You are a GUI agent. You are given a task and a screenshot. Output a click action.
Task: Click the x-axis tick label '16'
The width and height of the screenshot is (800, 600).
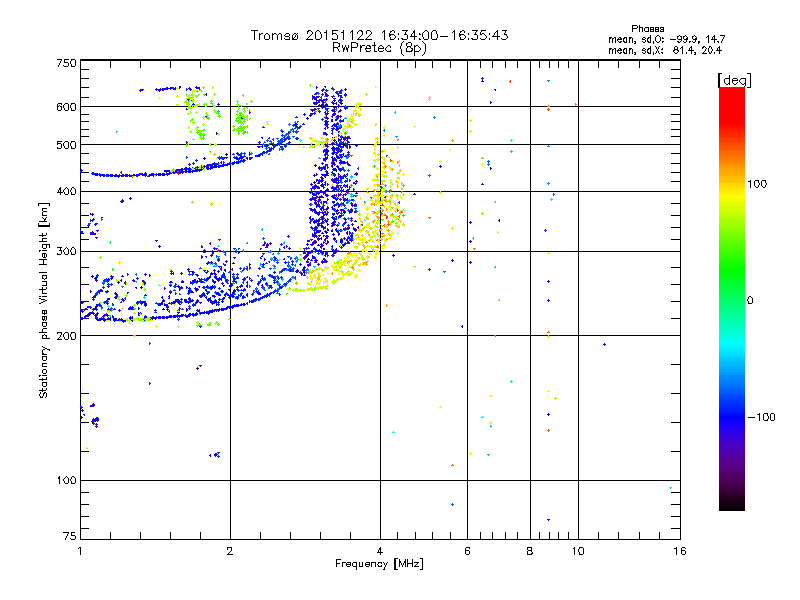[680, 551]
